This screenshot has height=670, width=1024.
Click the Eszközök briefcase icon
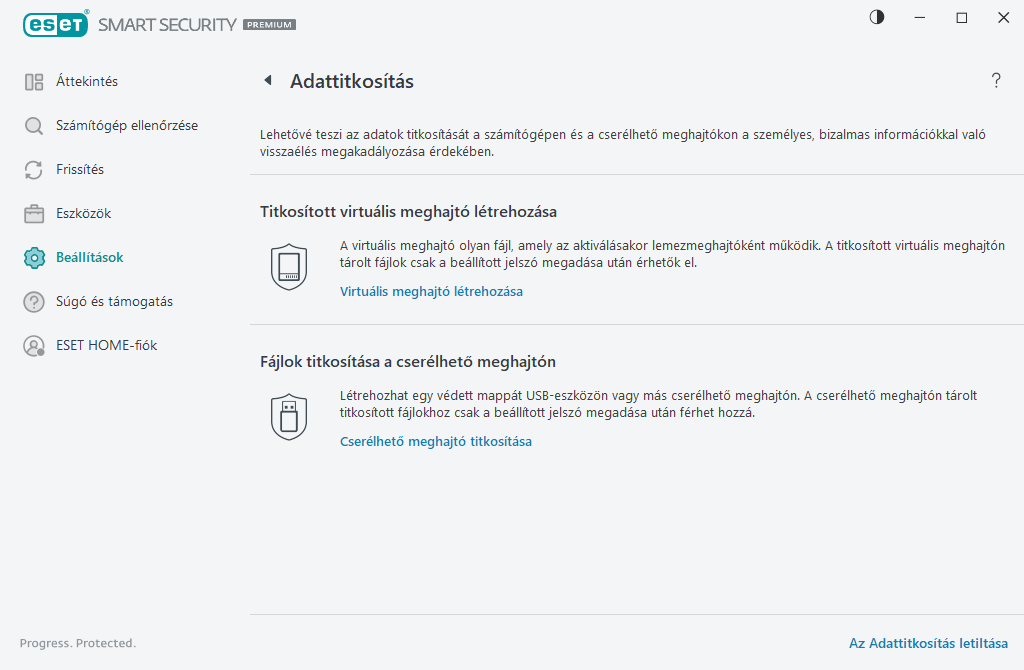34,214
